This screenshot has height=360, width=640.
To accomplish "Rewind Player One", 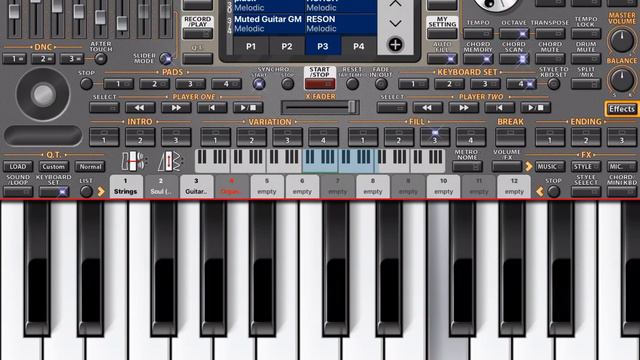I will click(x=140, y=108).
